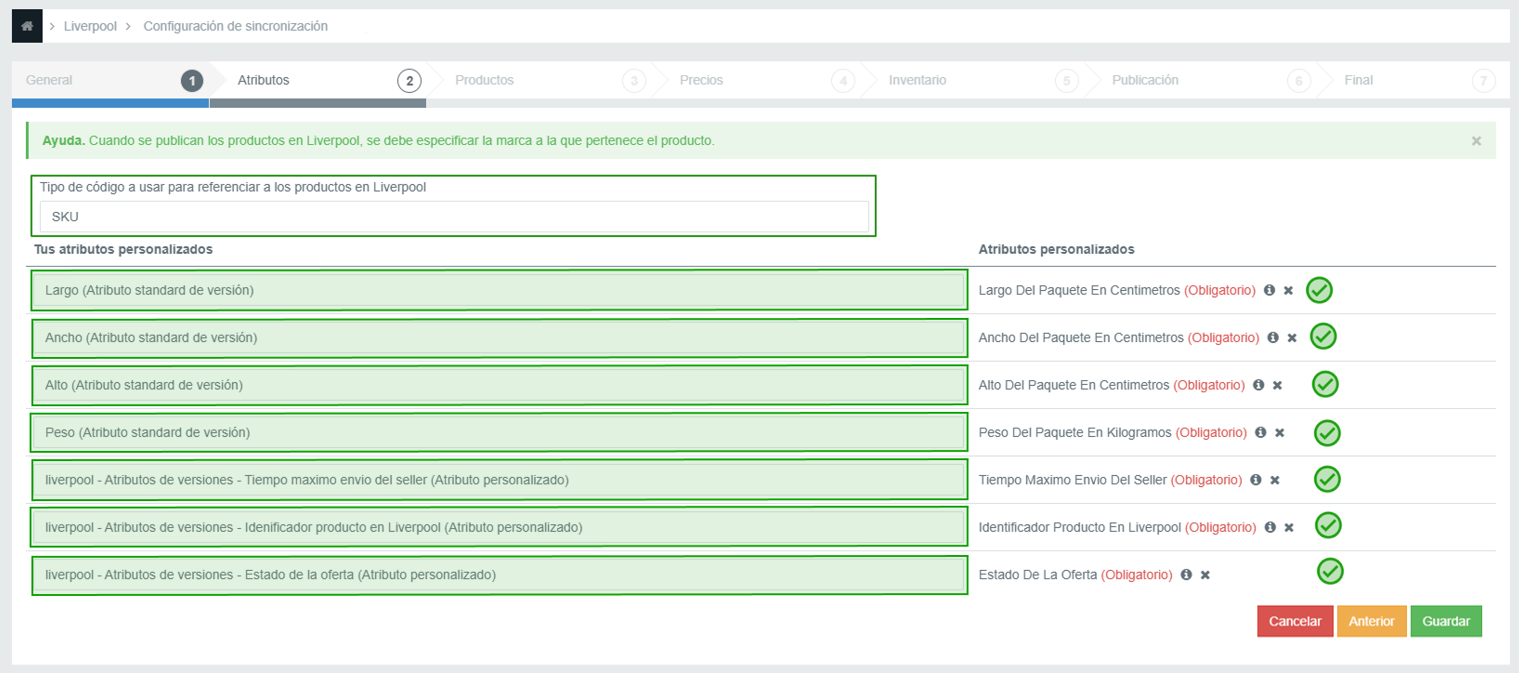
Task: Remove mapping for Largo Del Paquete
Action: [1288, 290]
